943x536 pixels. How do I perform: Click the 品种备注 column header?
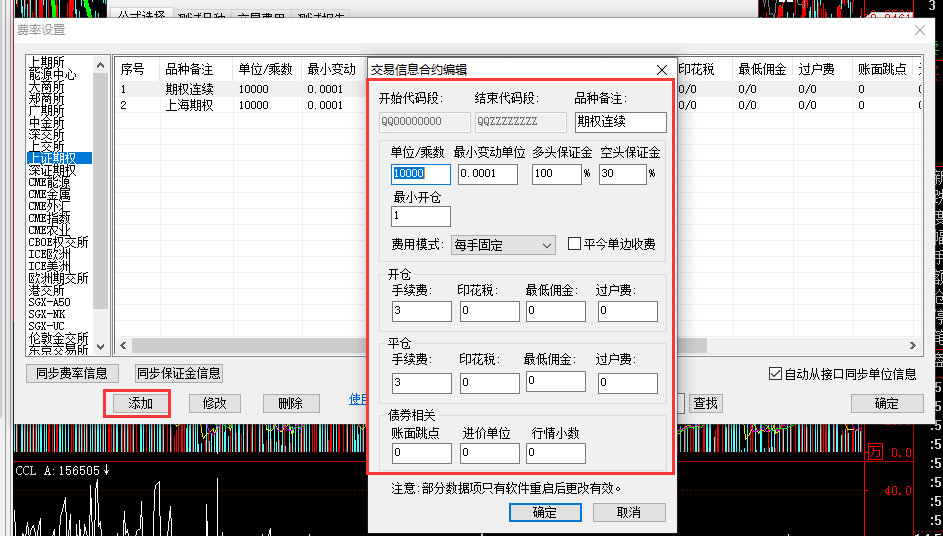[x=189, y=69]
